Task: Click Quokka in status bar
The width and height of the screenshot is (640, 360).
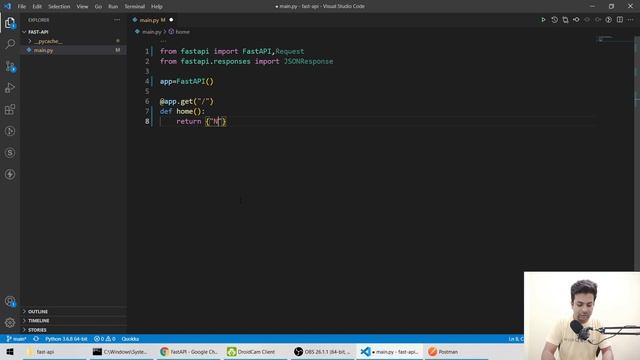Action: pyautogui.click(x=130, y=339)
